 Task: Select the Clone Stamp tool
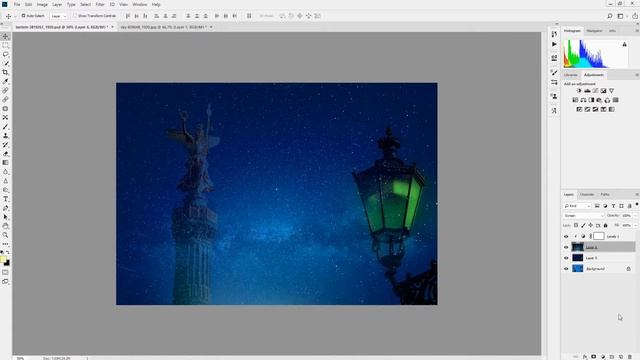click(5, 136)
